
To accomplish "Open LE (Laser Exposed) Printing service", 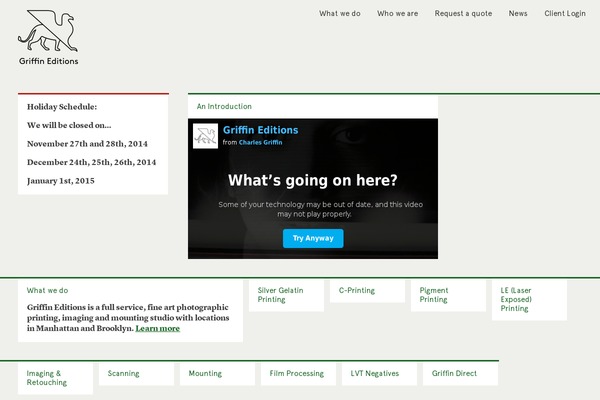I will tap(529, 300).
